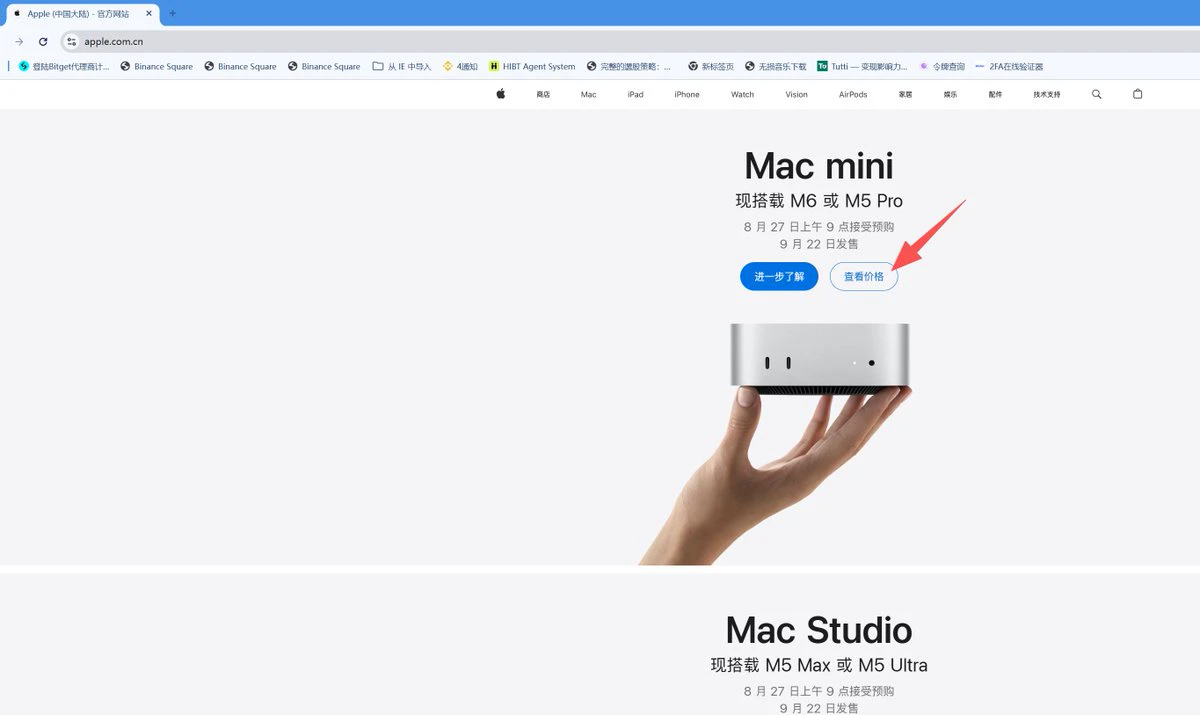The width and height of the screenshot is (1200, 715).
Task: Open the 配件 menu in the Apple nav
Action: [995, 95]
